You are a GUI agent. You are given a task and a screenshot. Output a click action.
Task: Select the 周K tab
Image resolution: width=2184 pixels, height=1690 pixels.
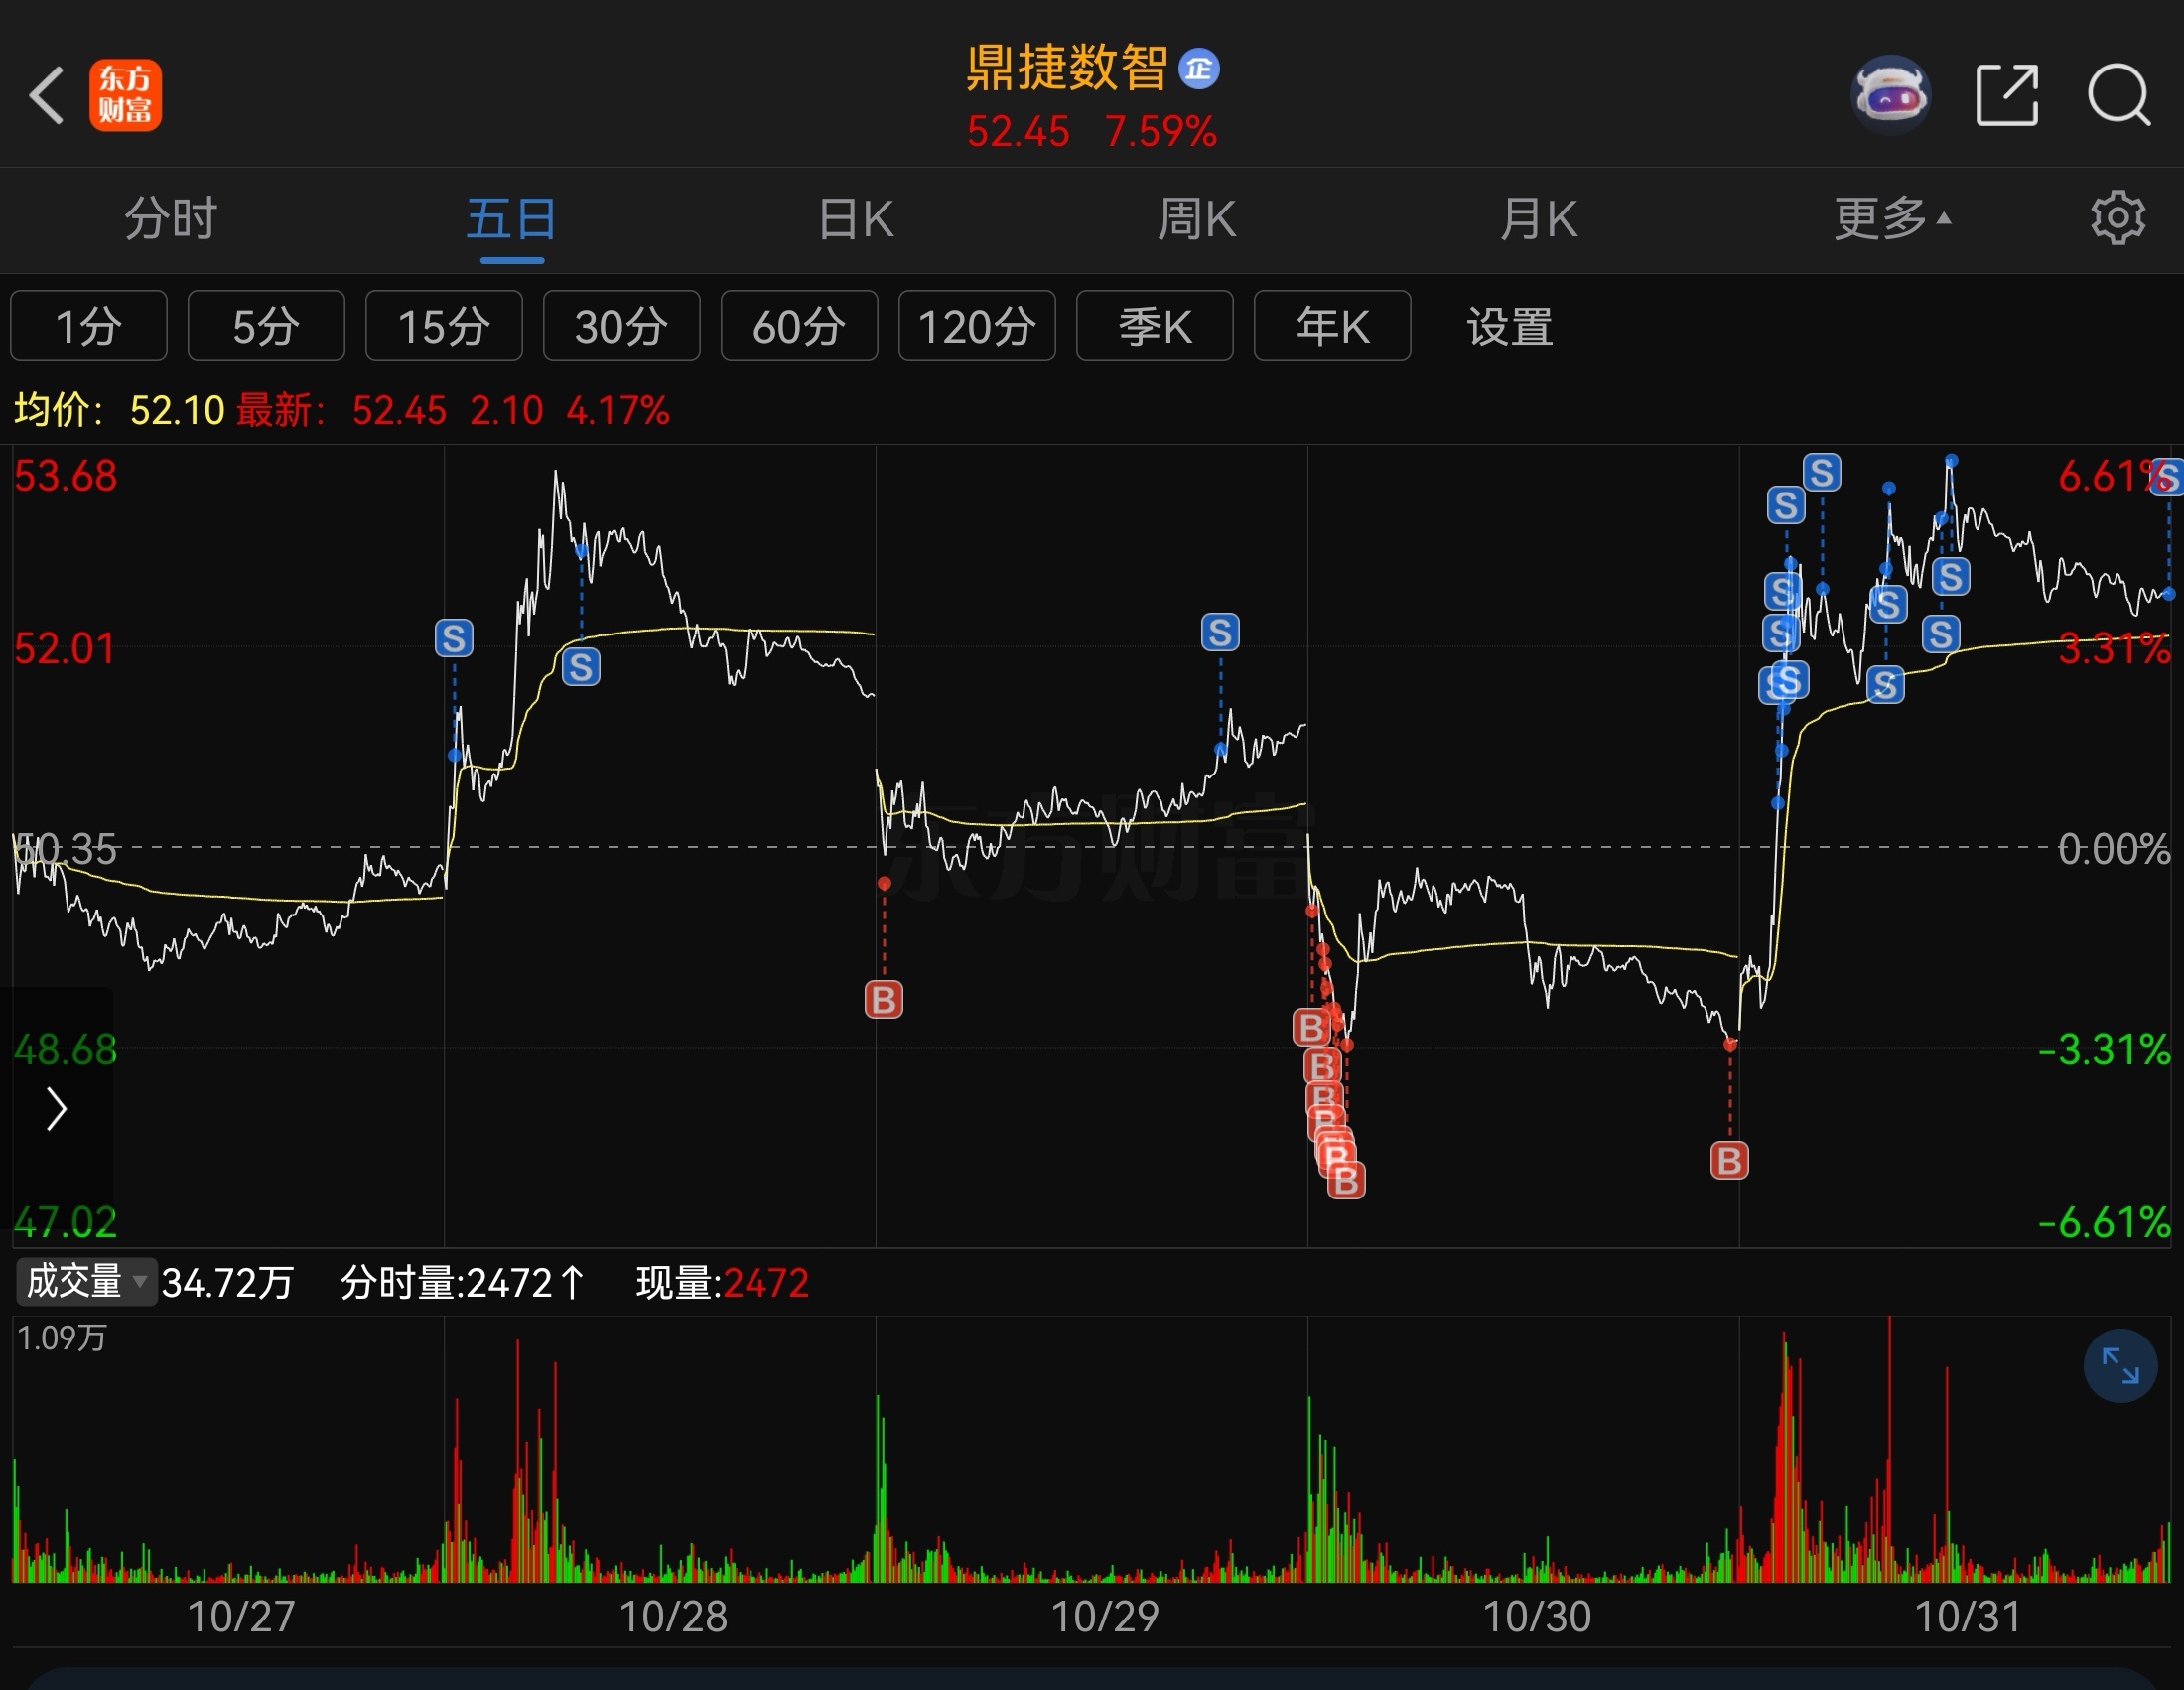pyautogui.click(x=1197, y=218)
